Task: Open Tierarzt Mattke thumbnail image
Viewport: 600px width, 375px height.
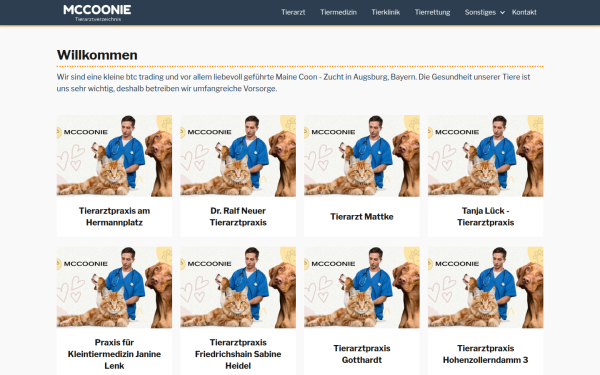Action: click(x=362, y=156)
